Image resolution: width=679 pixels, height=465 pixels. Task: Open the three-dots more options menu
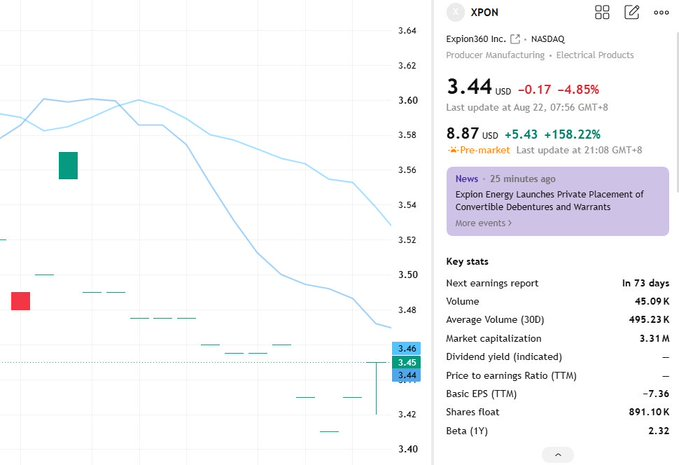tap(661, 13)
